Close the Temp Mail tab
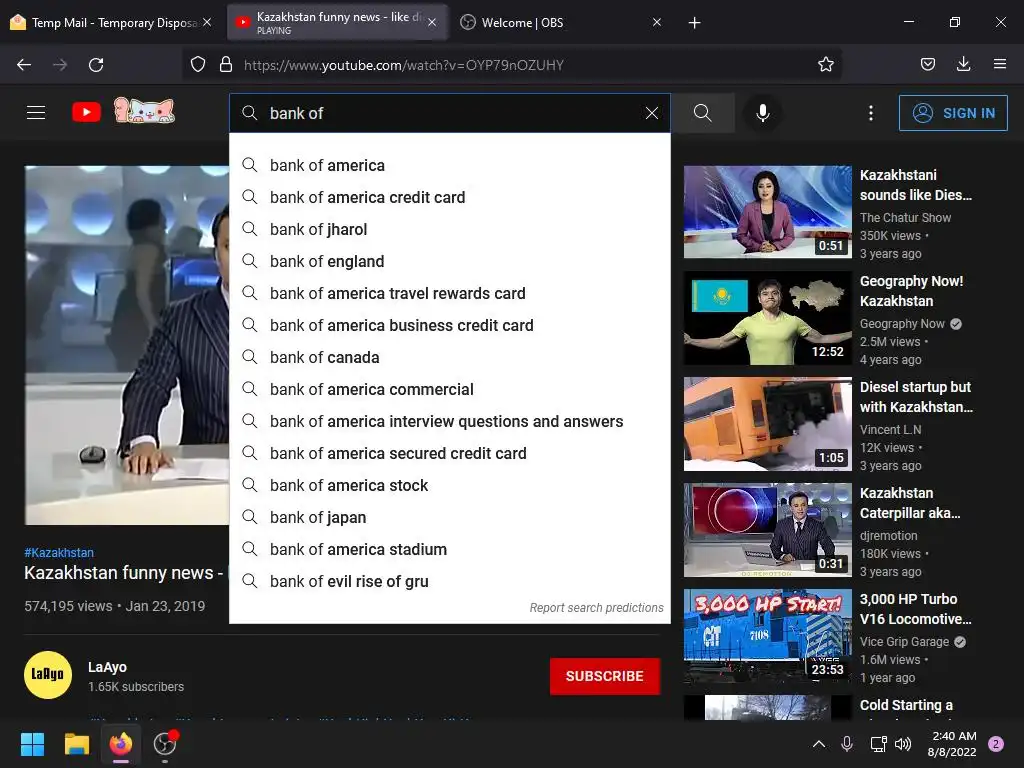 click(x=207, y=22)
